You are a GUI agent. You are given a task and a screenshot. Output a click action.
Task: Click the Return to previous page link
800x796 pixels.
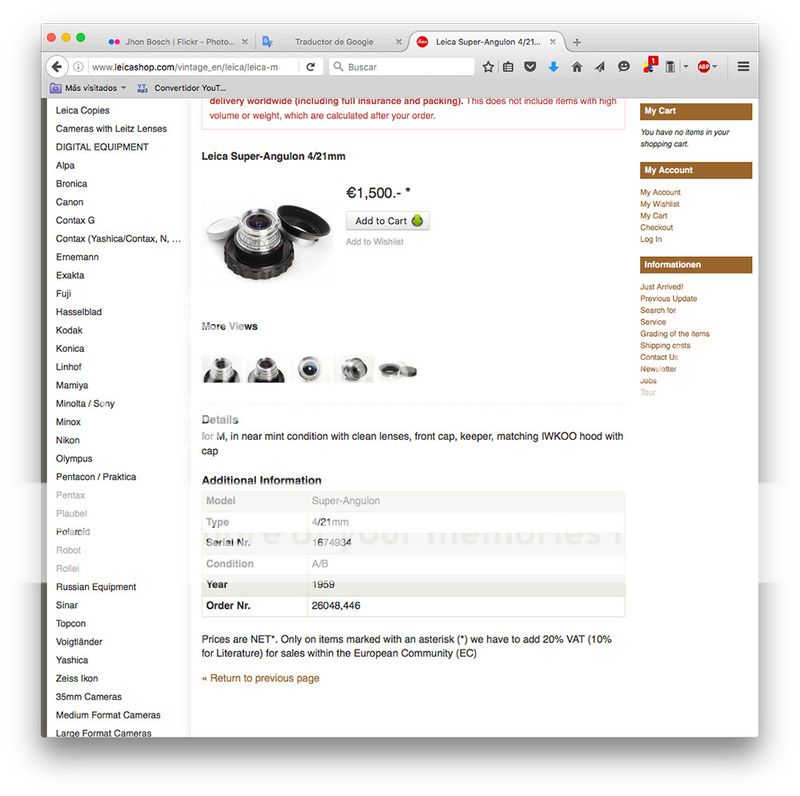click(261, 678)
